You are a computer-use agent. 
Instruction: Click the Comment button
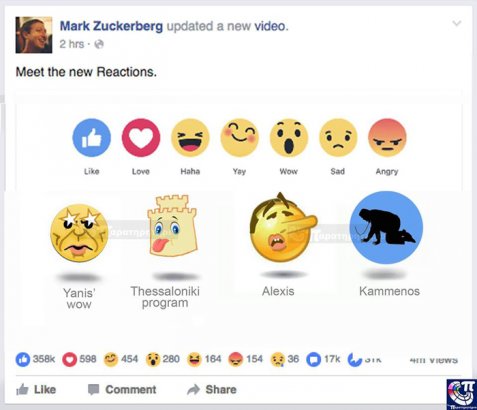(122, 389)
